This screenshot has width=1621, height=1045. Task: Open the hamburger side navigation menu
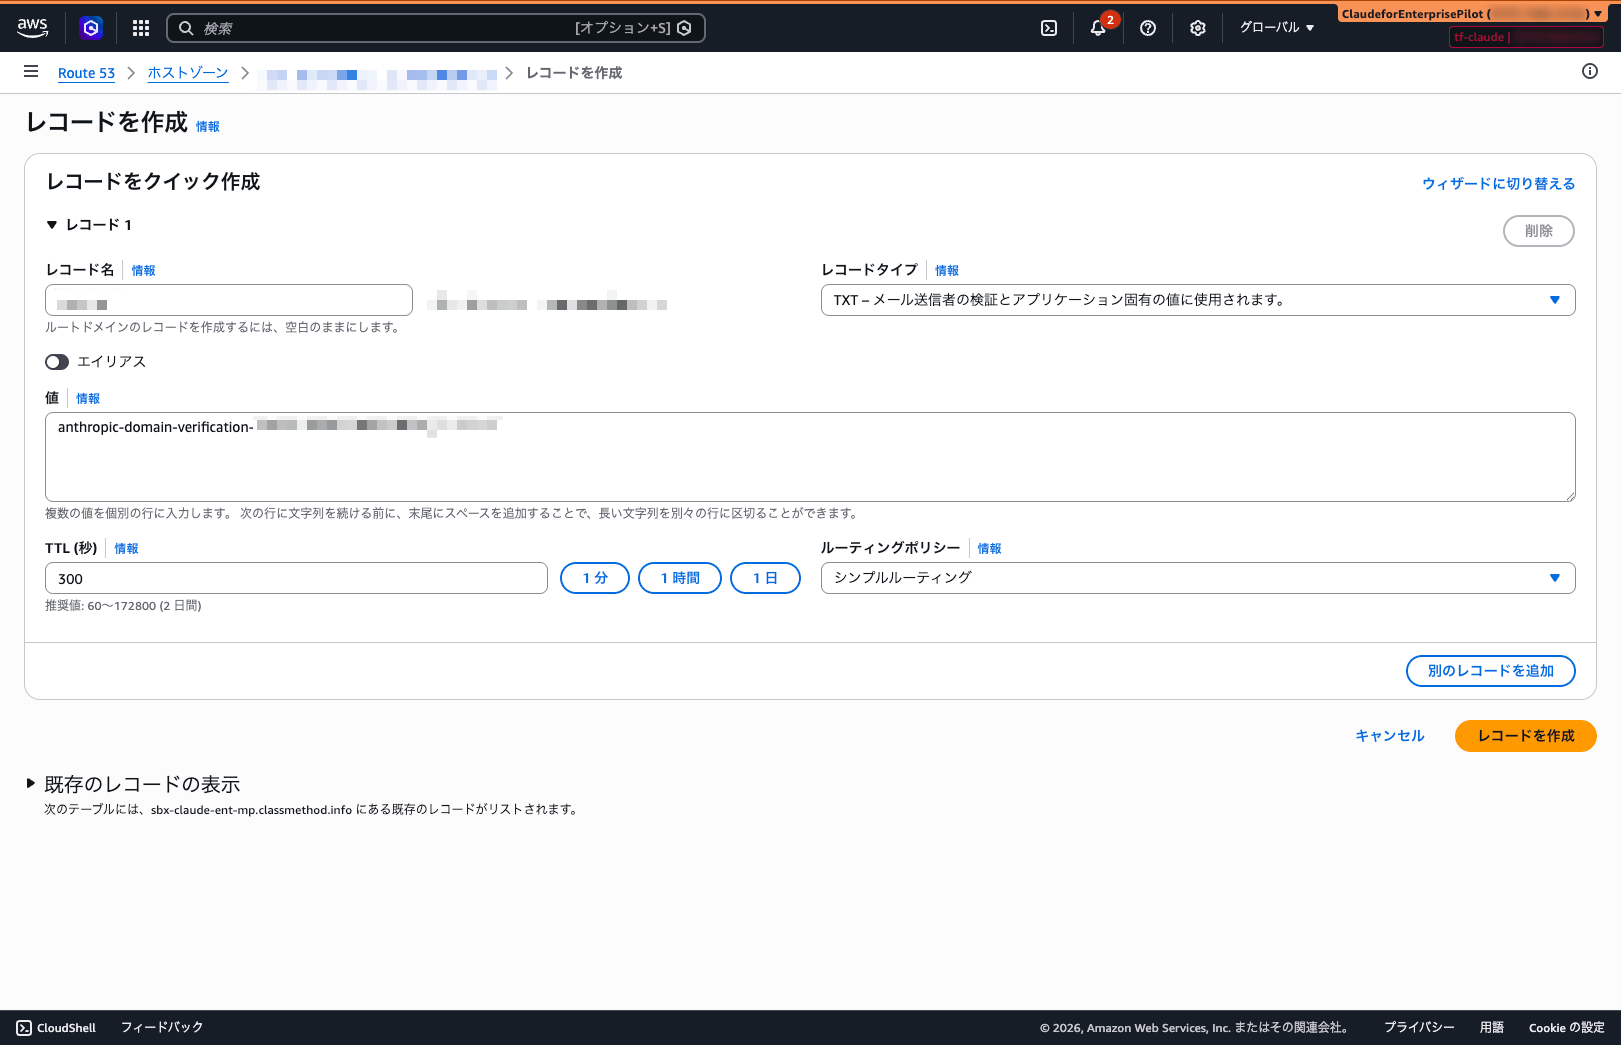(31, 72)
